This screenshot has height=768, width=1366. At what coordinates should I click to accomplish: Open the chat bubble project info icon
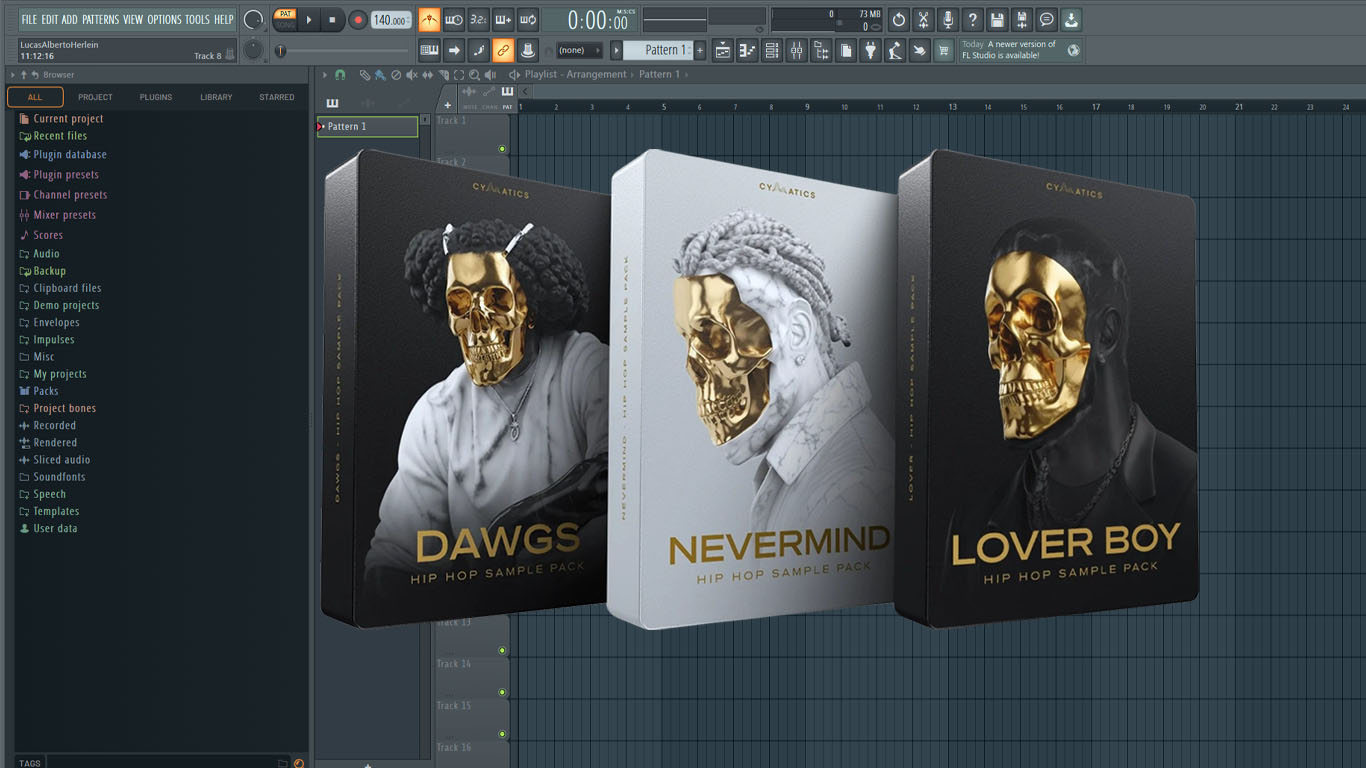coord(1046,19)
